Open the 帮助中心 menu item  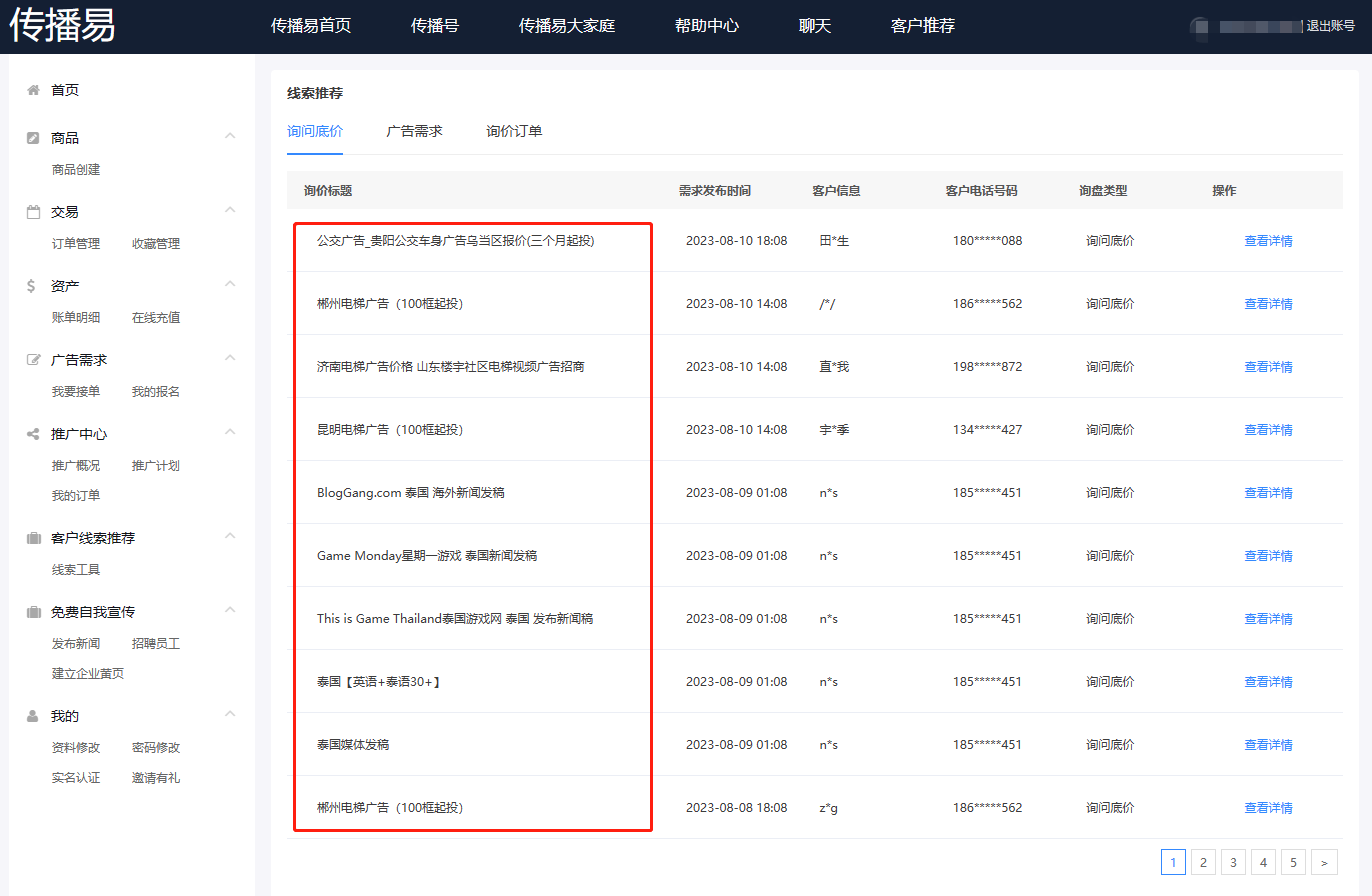(x=706, y=26)
